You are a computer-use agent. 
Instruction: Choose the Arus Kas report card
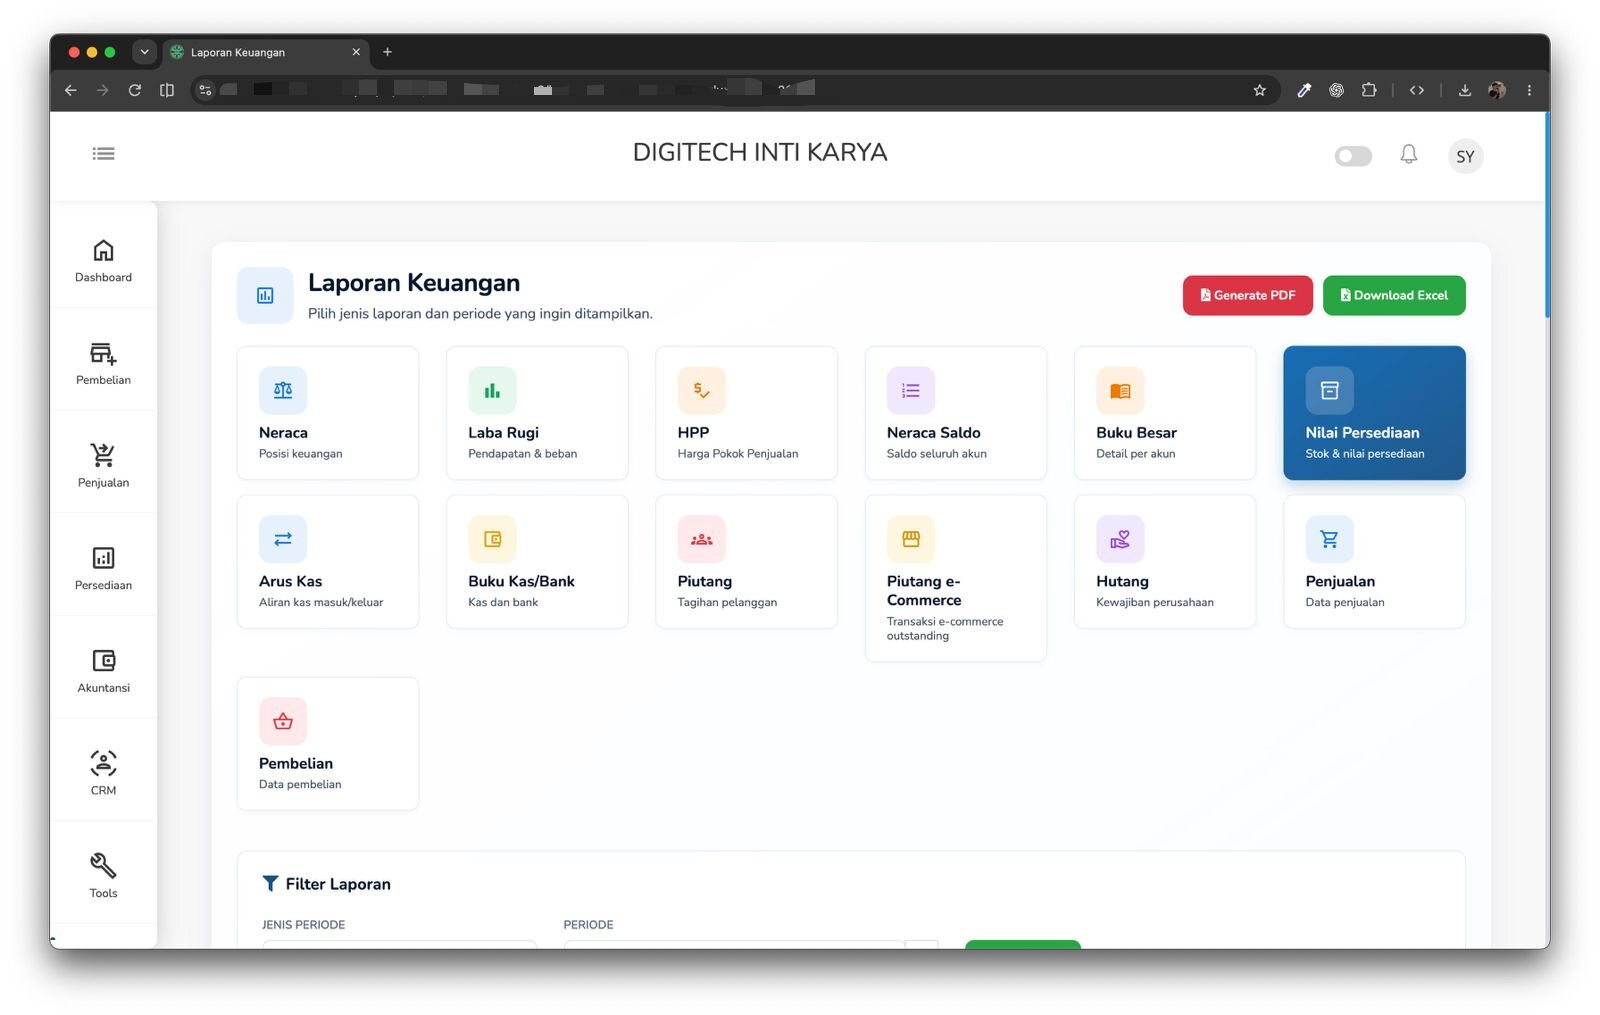pyautogui.click(x=328, y=562)
